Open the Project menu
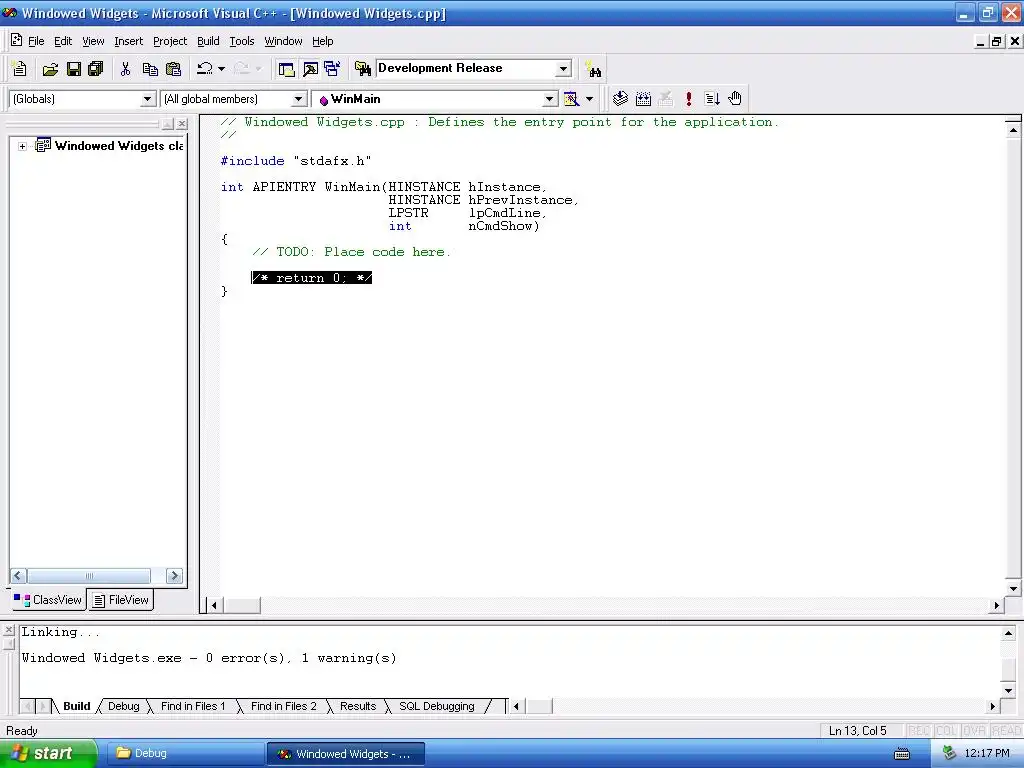 [170, 41]
